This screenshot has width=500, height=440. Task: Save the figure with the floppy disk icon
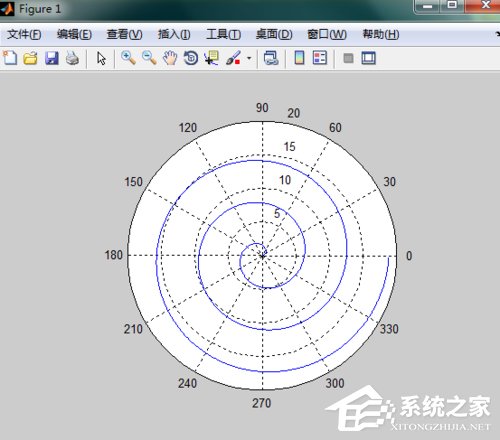coord(52,58)
